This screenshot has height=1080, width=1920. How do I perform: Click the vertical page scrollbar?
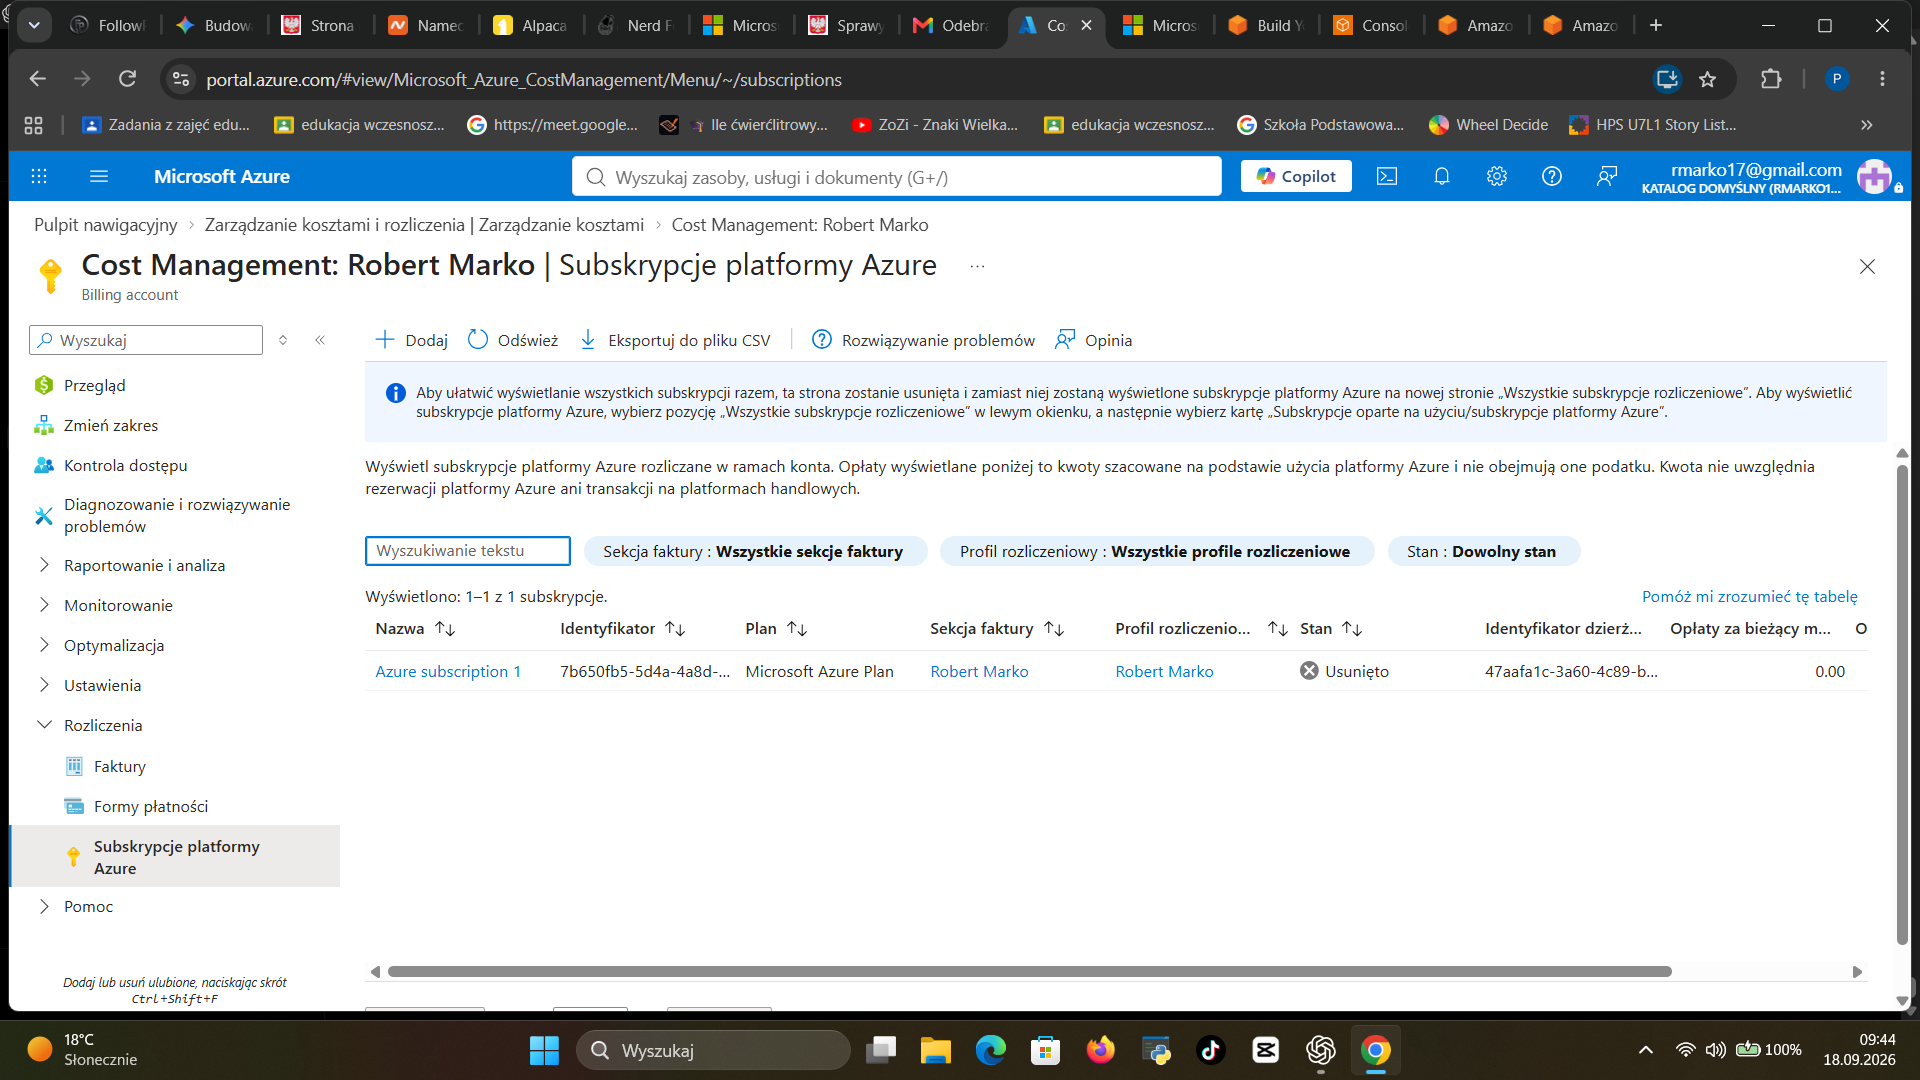(1902, 705)
